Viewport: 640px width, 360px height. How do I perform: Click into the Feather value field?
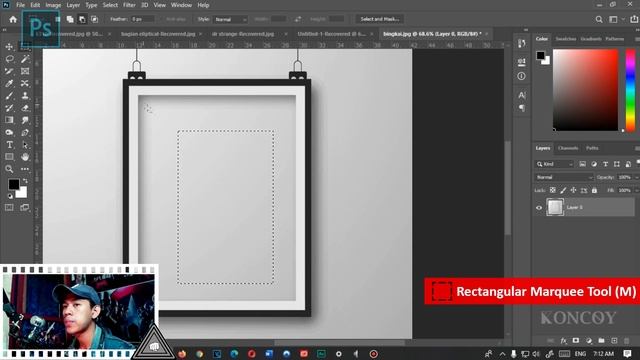pyautogui.click(x=142, y=19)
